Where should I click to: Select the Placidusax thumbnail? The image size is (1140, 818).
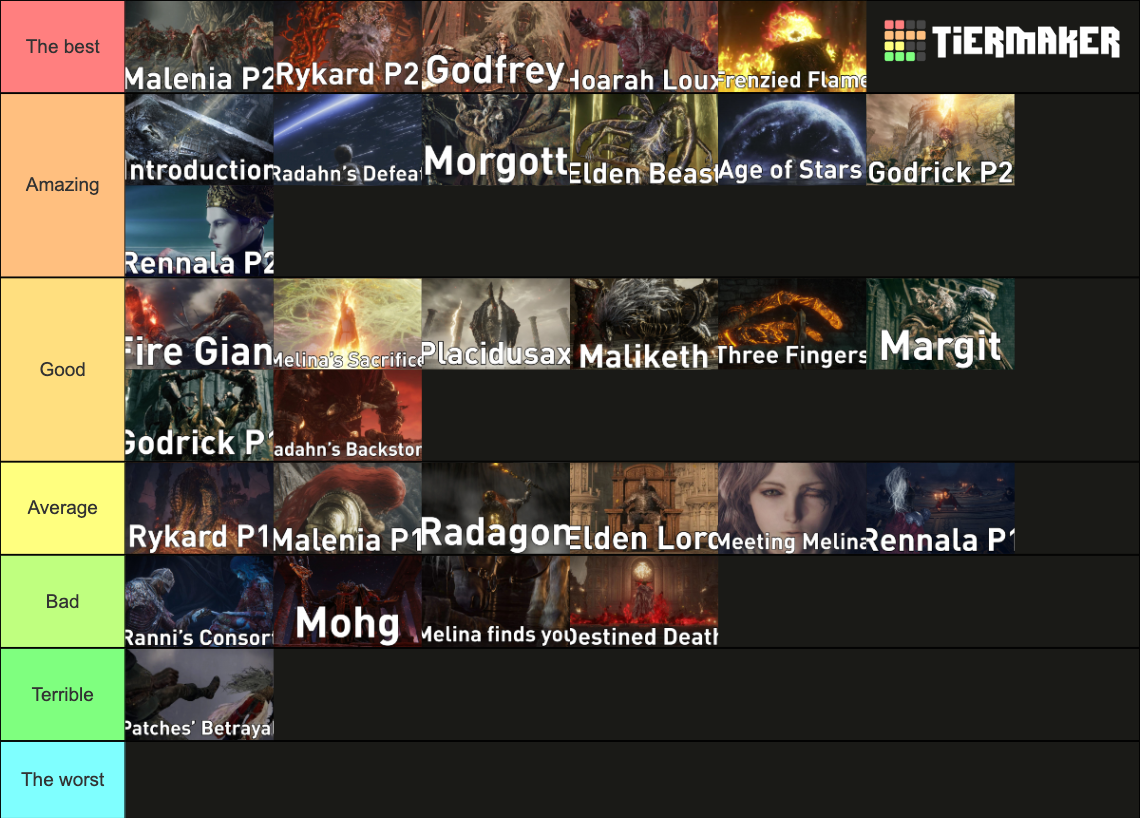point(496,324)
